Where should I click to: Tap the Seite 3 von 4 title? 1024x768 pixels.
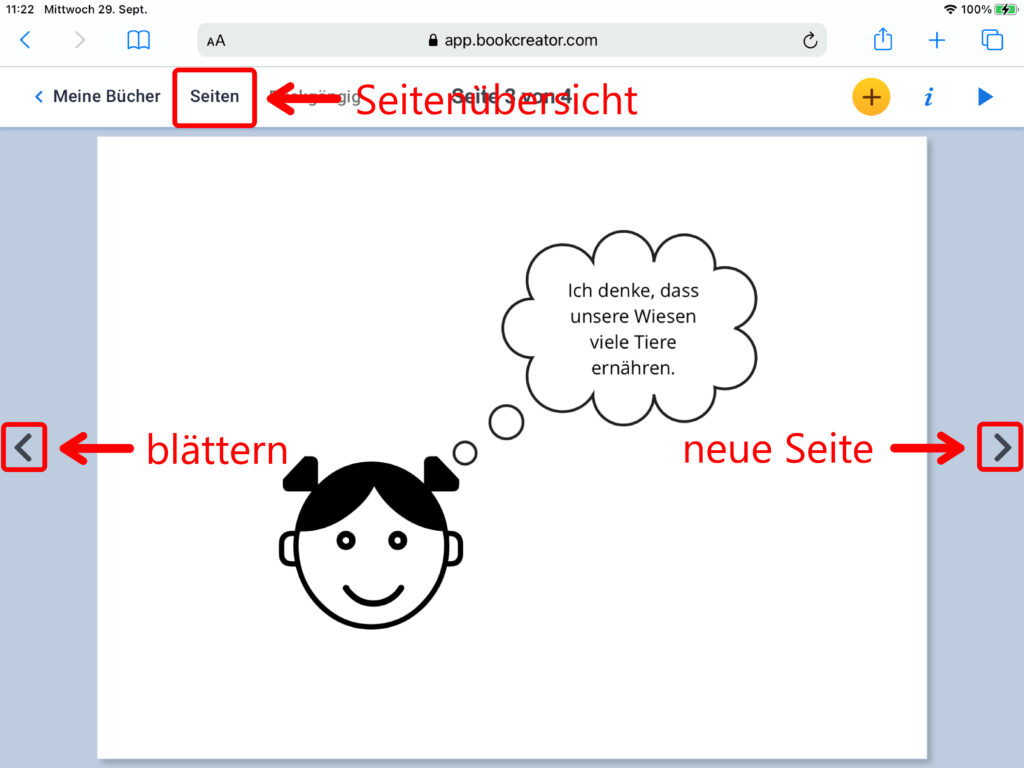[x=510, y=97]
